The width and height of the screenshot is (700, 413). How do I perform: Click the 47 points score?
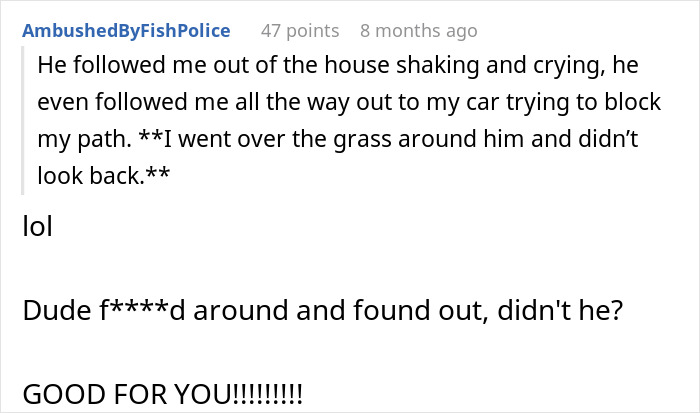click(299, 30)
